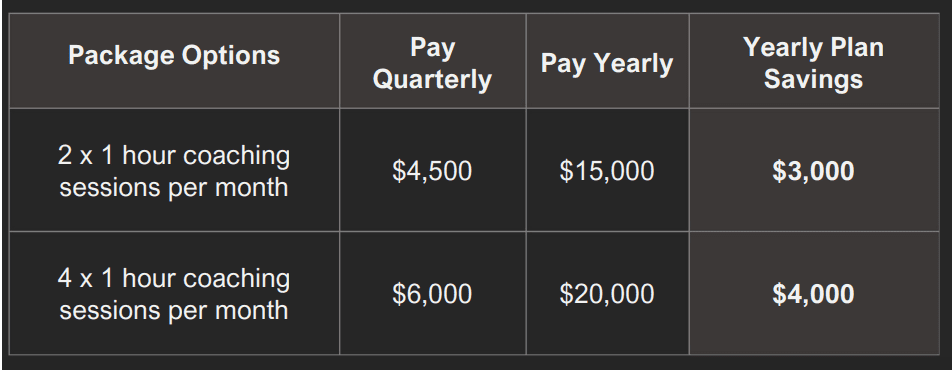Click the $20,000 yearly price
This screenshot has height=370, width=952.
tap(607, 294)
